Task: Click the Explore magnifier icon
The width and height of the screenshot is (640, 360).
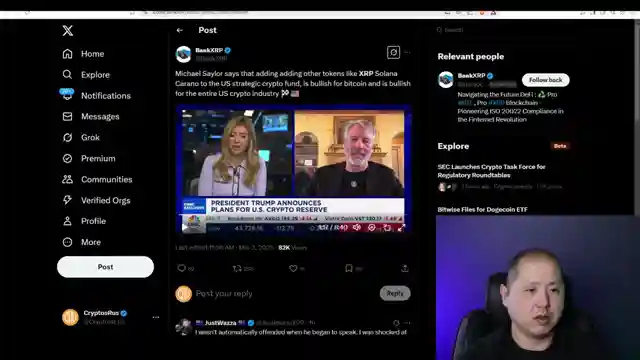Action: (67, 75)
